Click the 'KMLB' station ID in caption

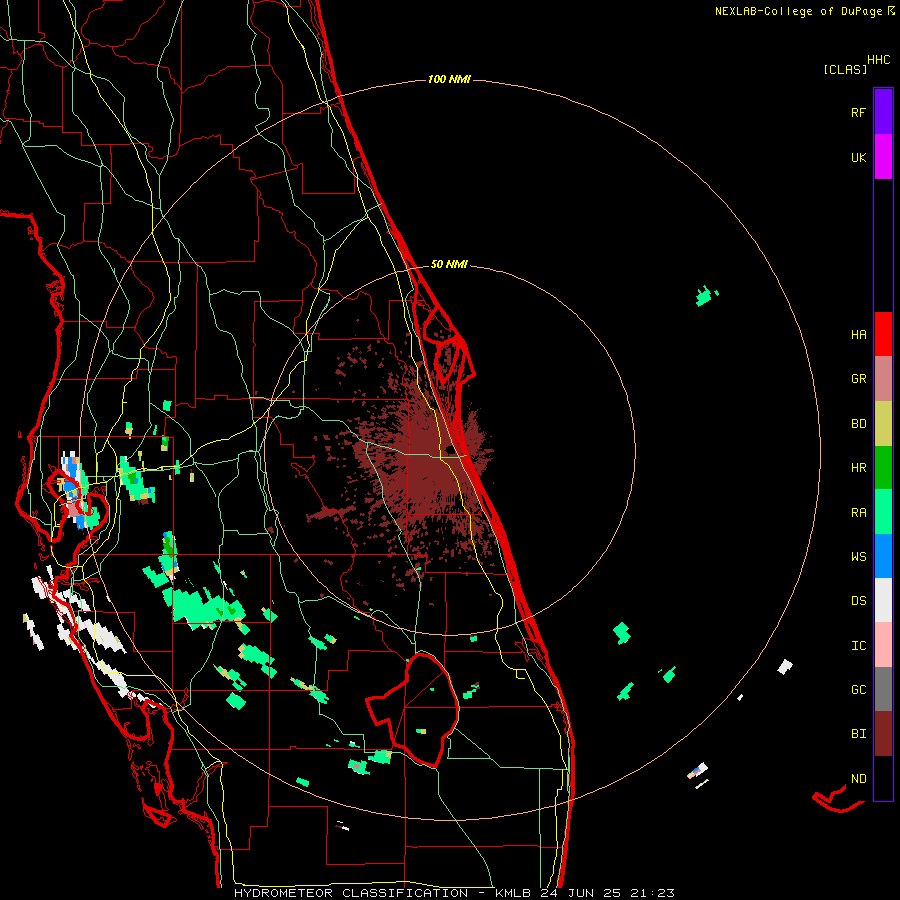pyautogui.click(x=513, y=893)
